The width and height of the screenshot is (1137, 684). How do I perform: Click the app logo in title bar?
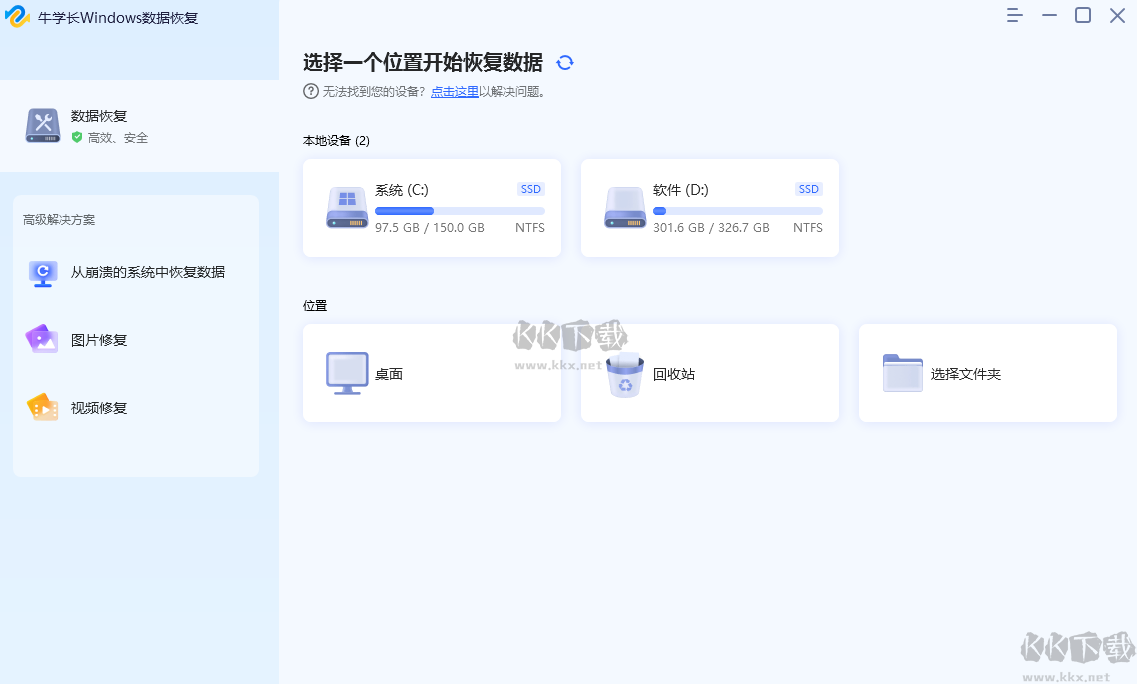[17, 17]
